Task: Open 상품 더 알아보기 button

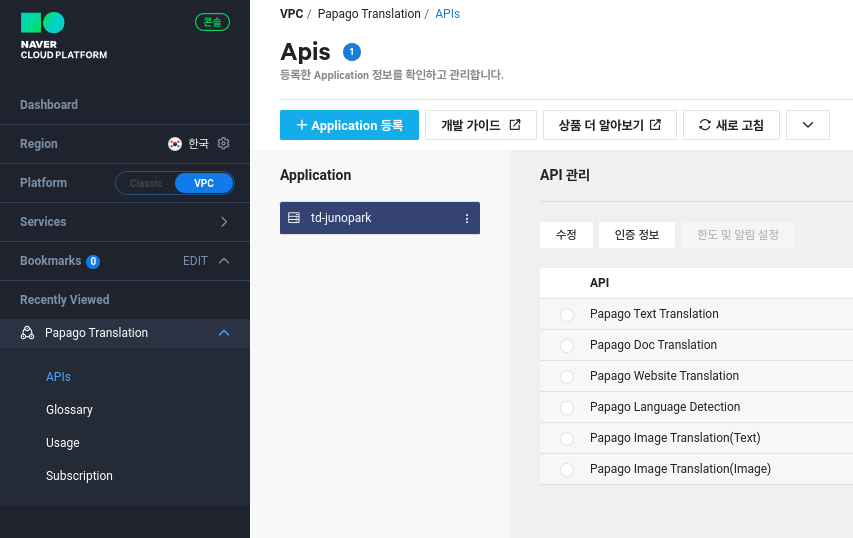Action: click(x=610, y=125)
